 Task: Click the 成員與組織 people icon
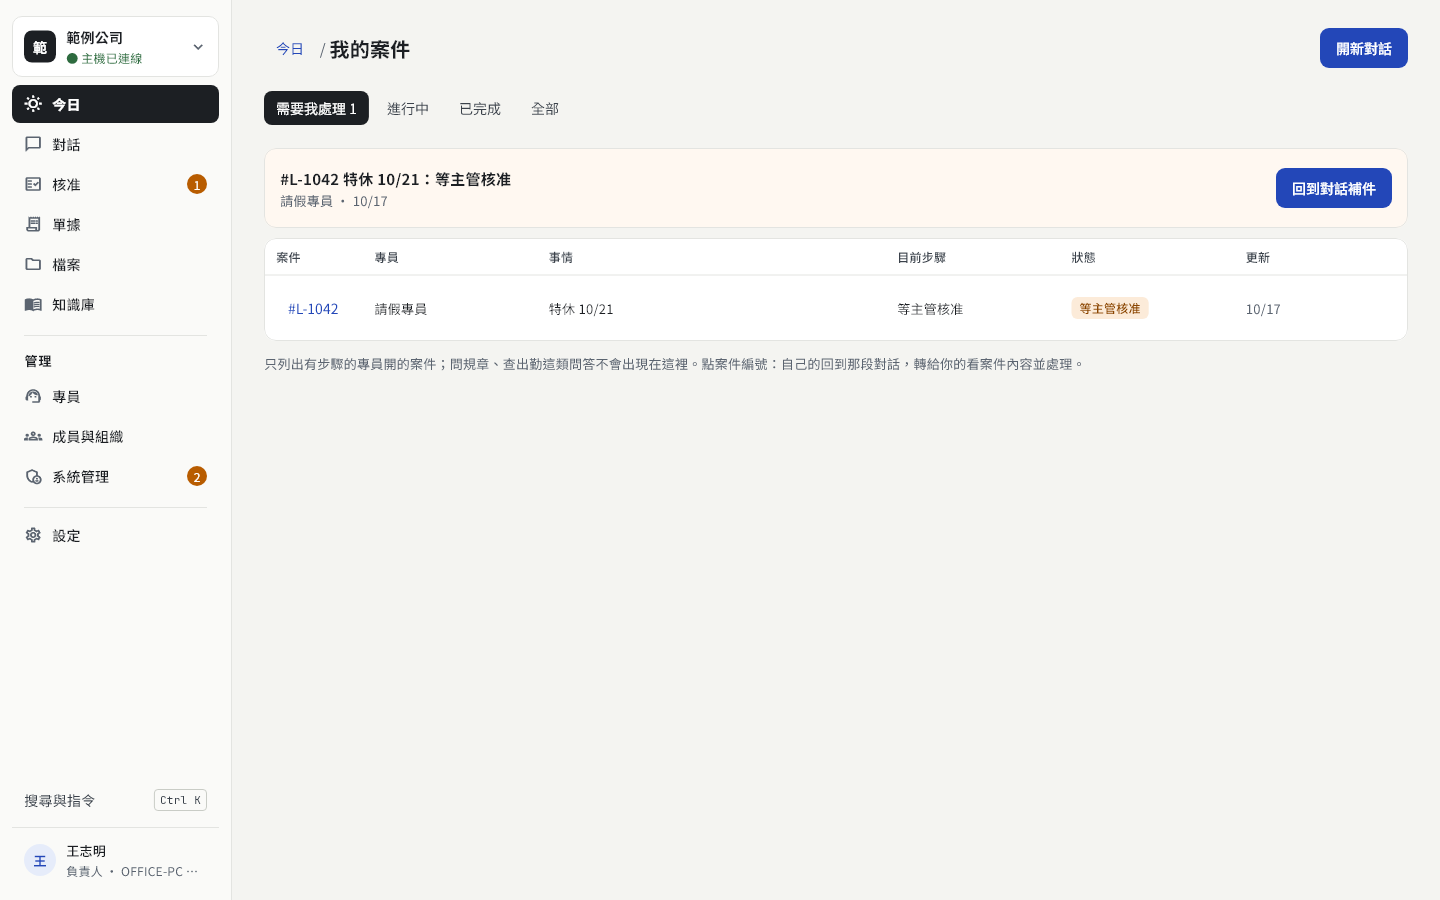(x=33, y=436)
